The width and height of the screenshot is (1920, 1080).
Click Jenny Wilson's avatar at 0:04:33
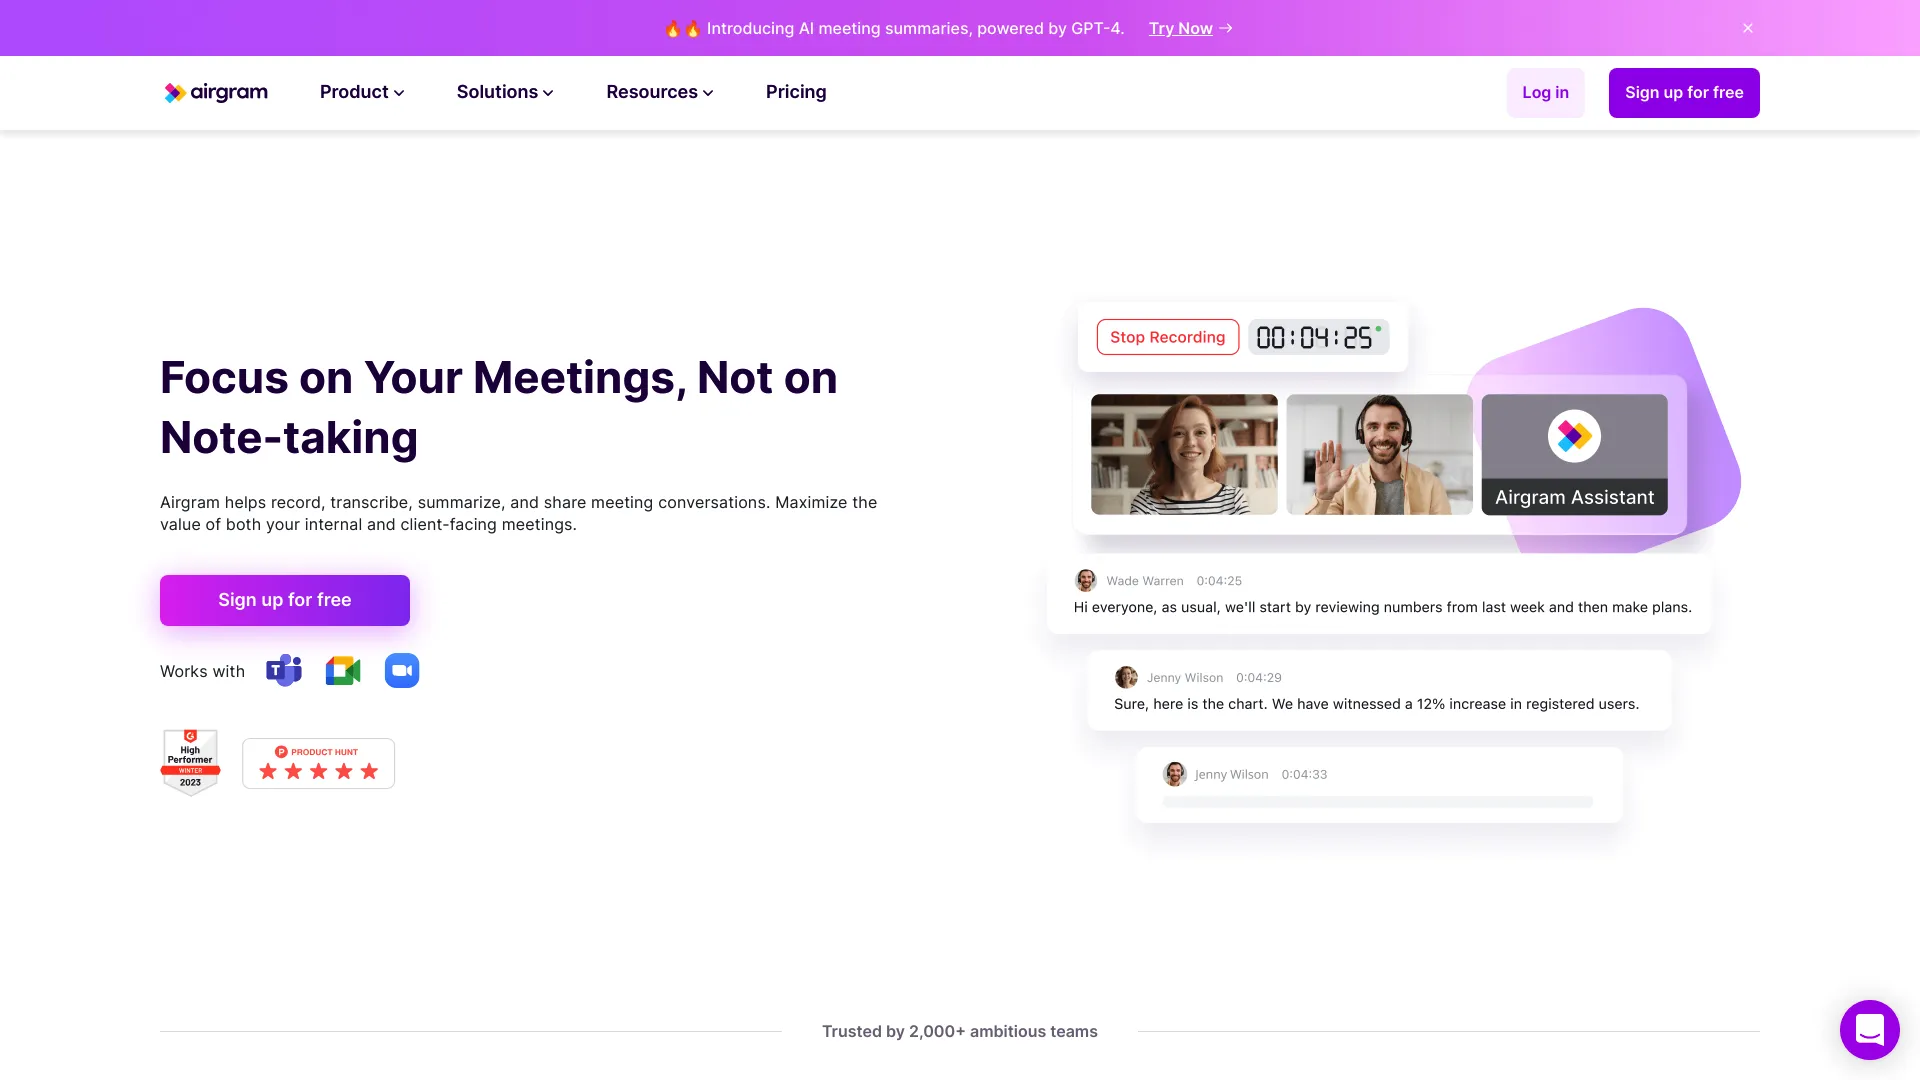(x=1174, y=774)
